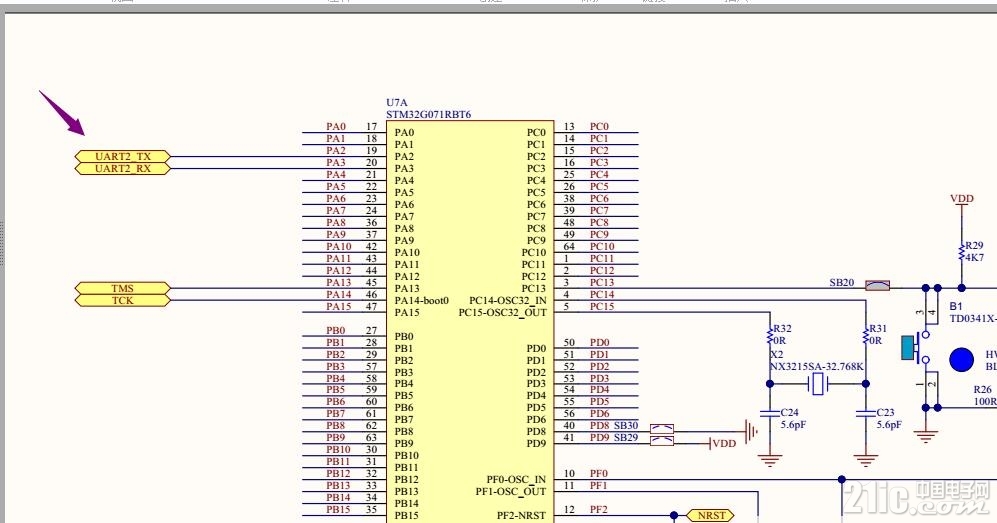Select the VDD power port above R29
Viewport: 997px width, 523px height.
(962, 200)
